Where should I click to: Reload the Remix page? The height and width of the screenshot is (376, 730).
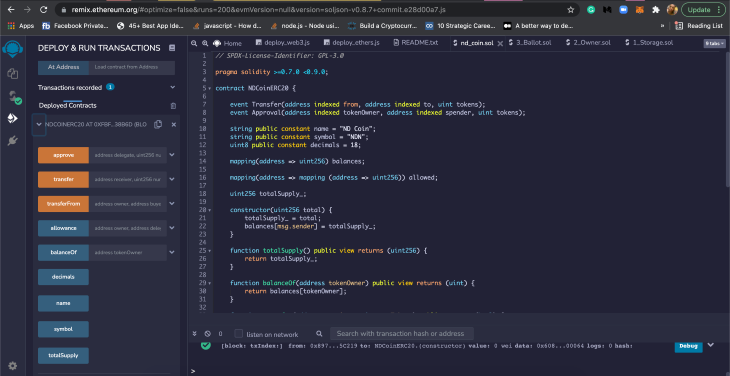click(x=43, y=9)
